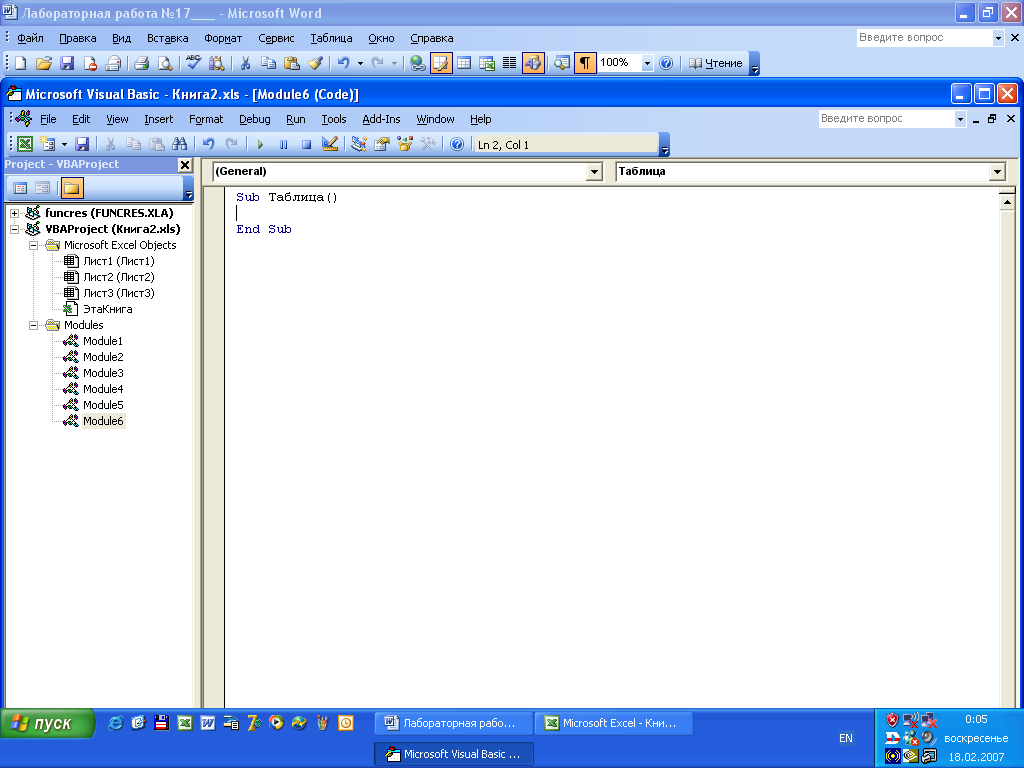Open Word zoom 100% dropdown
1024x768 pixels.
tap(647, 63)
